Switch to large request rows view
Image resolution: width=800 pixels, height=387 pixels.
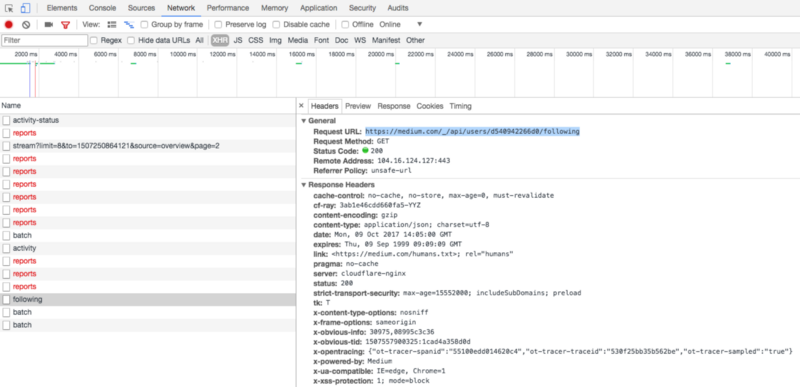pos(112,24)
